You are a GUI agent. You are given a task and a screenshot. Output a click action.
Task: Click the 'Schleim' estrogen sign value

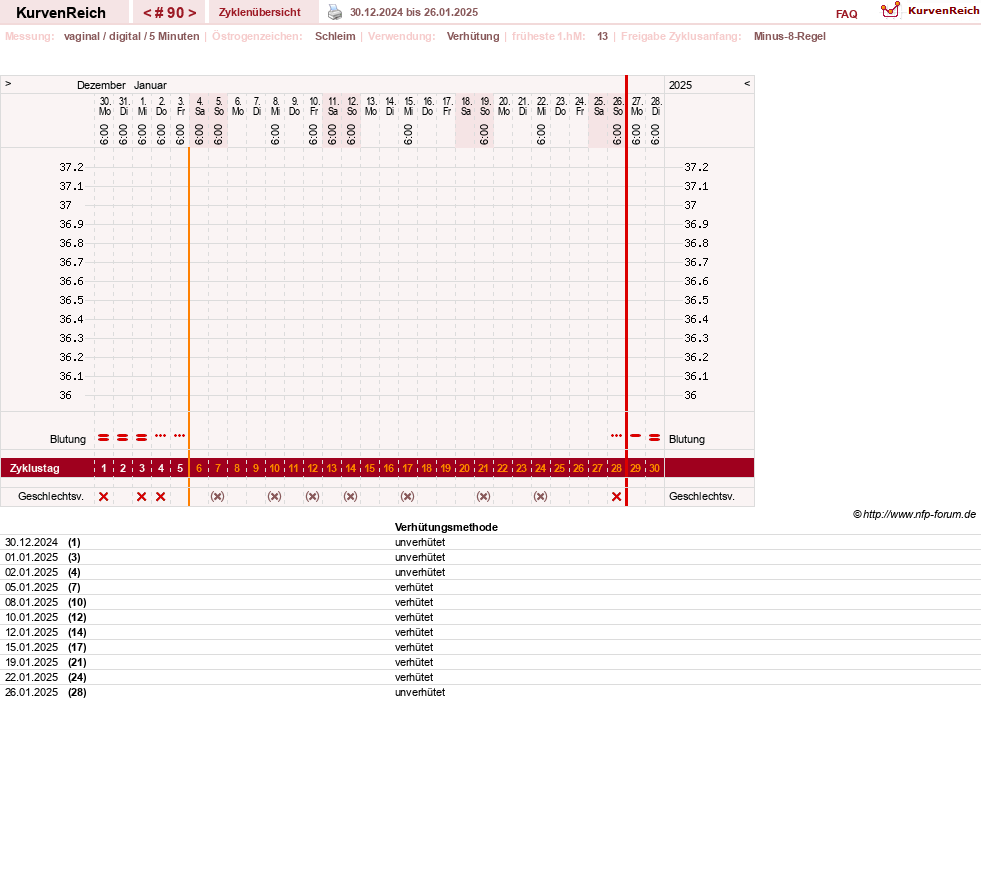(x=335, y=36)
